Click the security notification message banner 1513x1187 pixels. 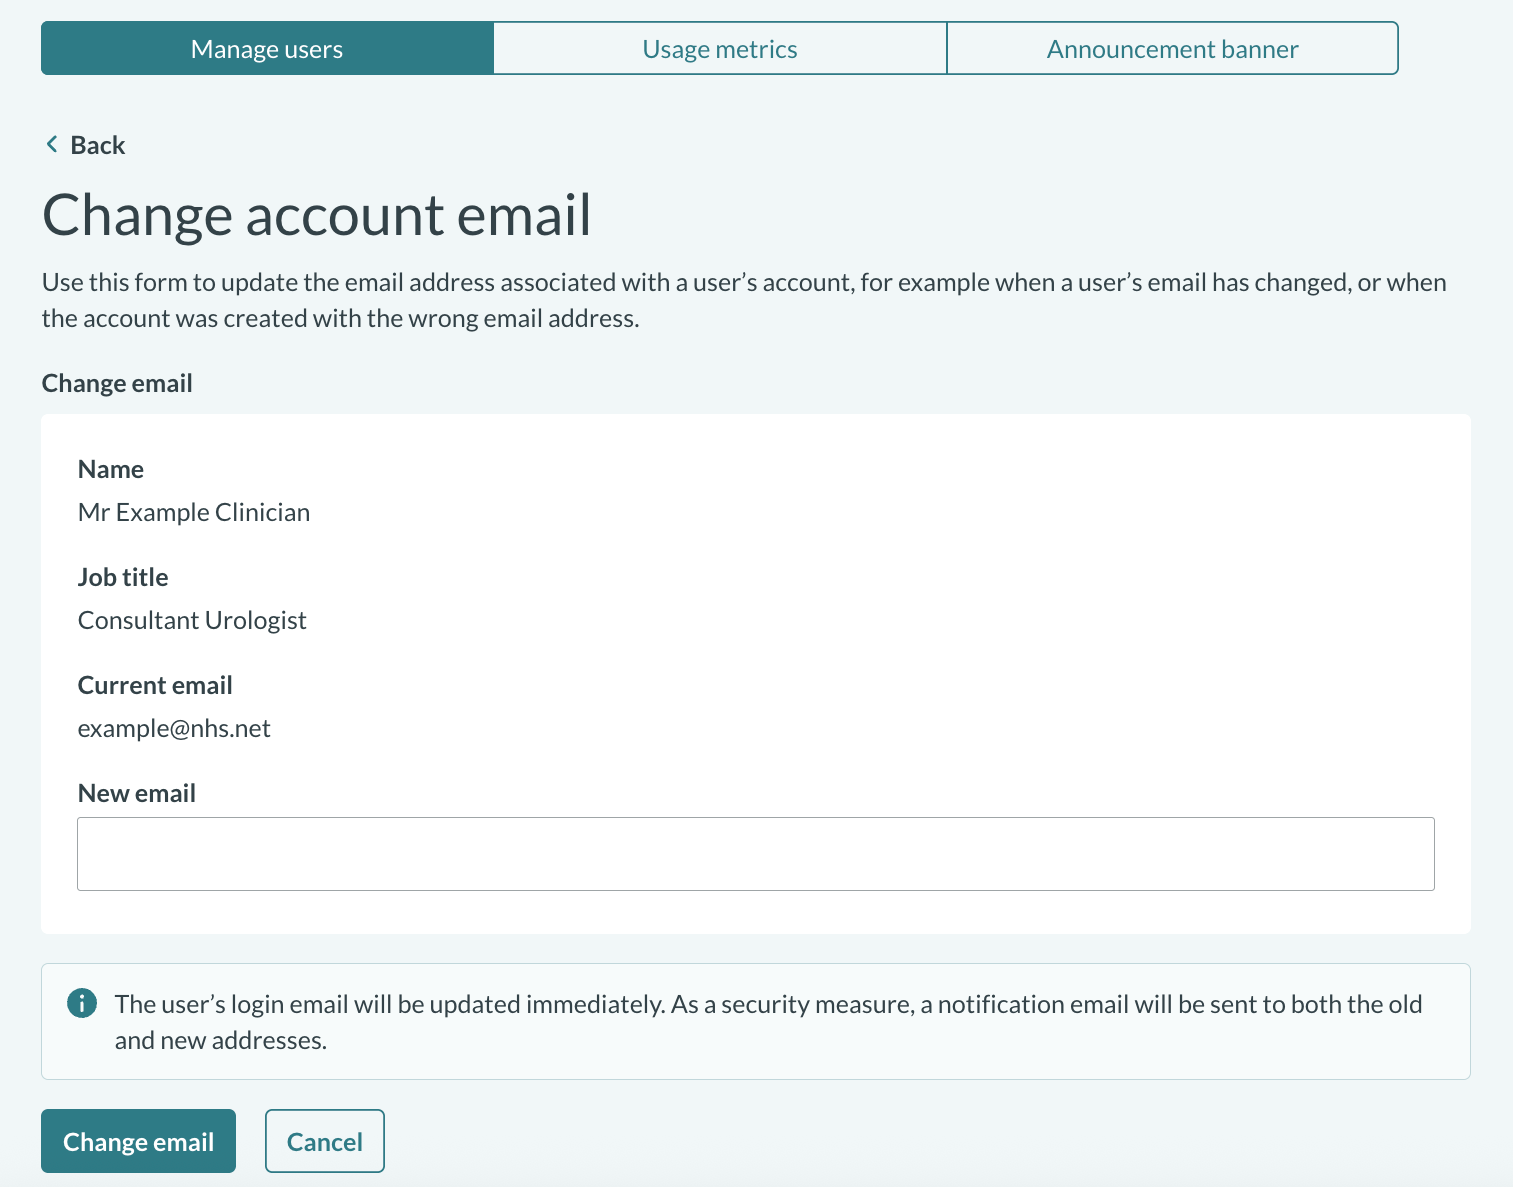[755, 1021]
